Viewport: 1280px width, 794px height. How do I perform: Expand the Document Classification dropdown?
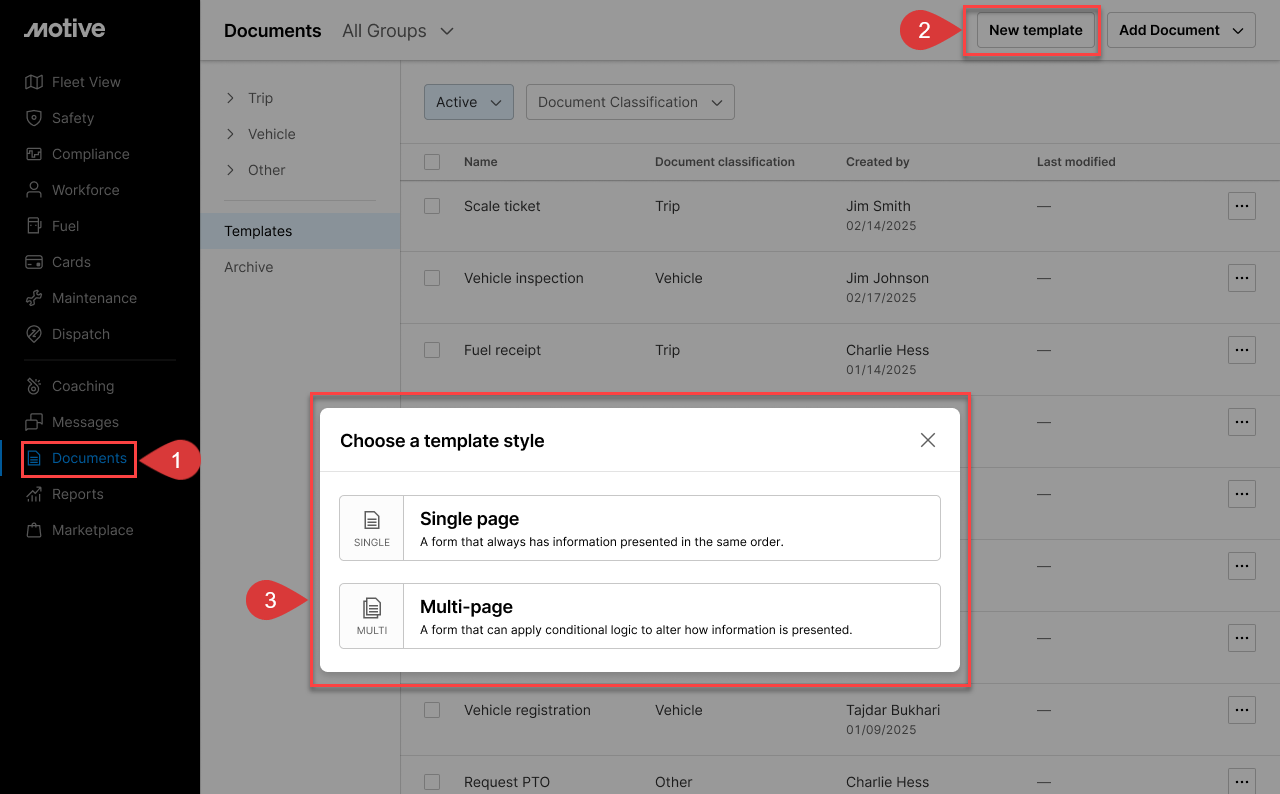(630, 102)
